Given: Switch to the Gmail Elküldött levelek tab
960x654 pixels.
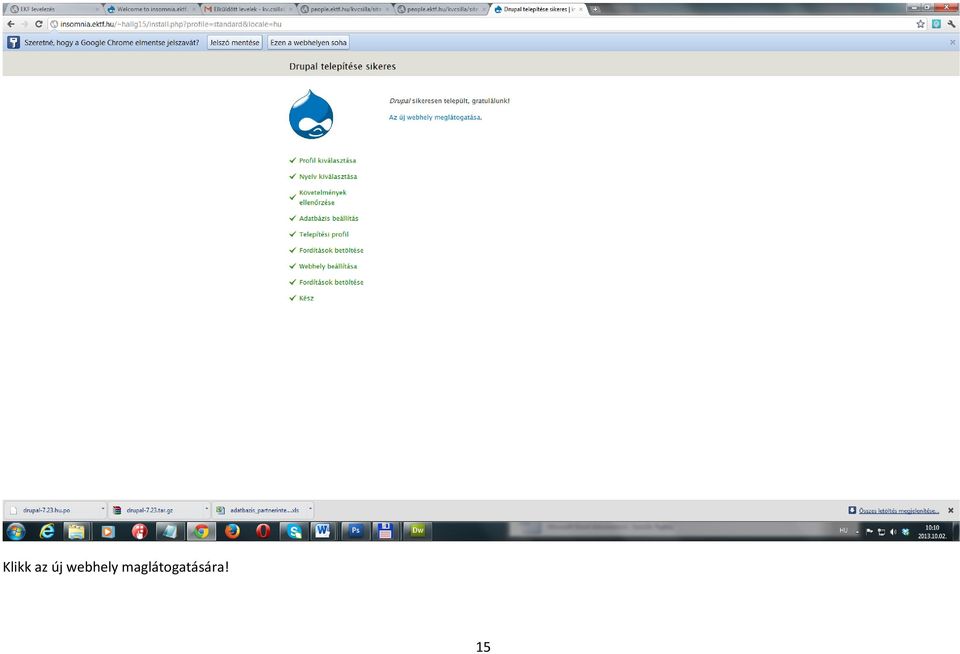Looking at the screenshot, I should coord(248,9).
